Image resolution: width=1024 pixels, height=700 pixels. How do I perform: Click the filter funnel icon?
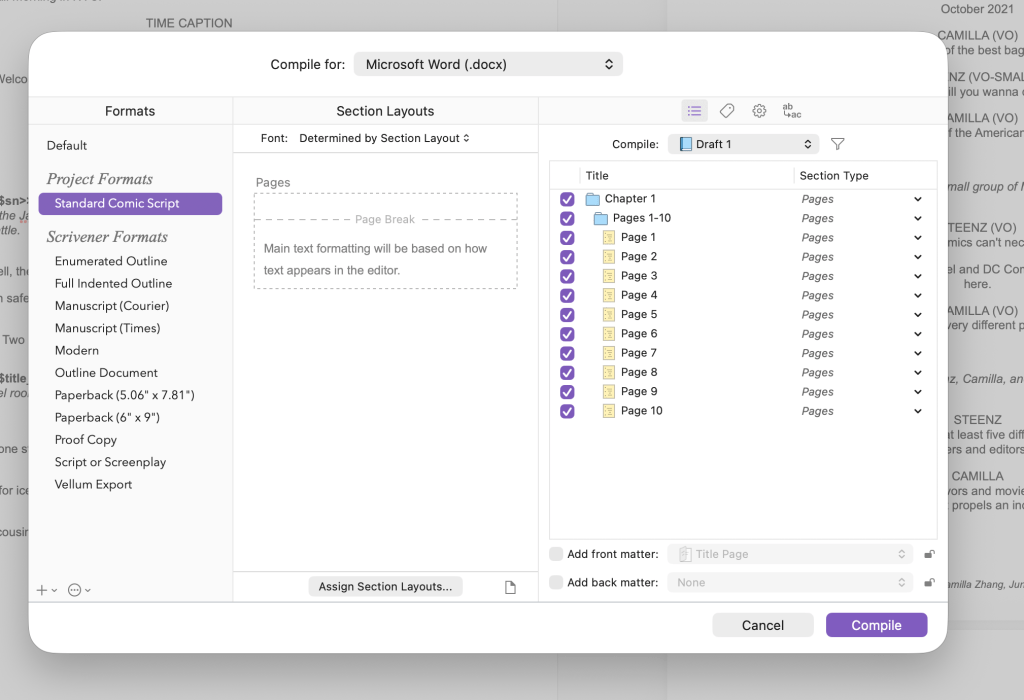(838, 144)
